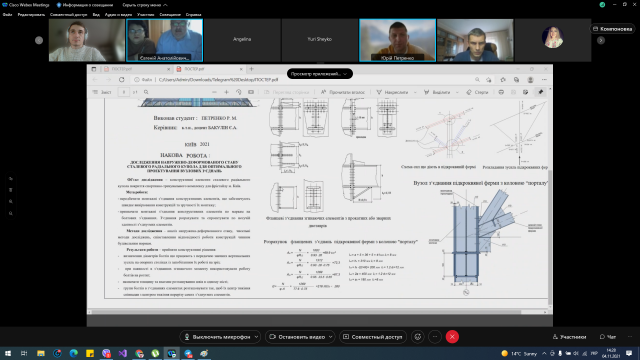Expand the video options arrow

click(x=331, y=337)
